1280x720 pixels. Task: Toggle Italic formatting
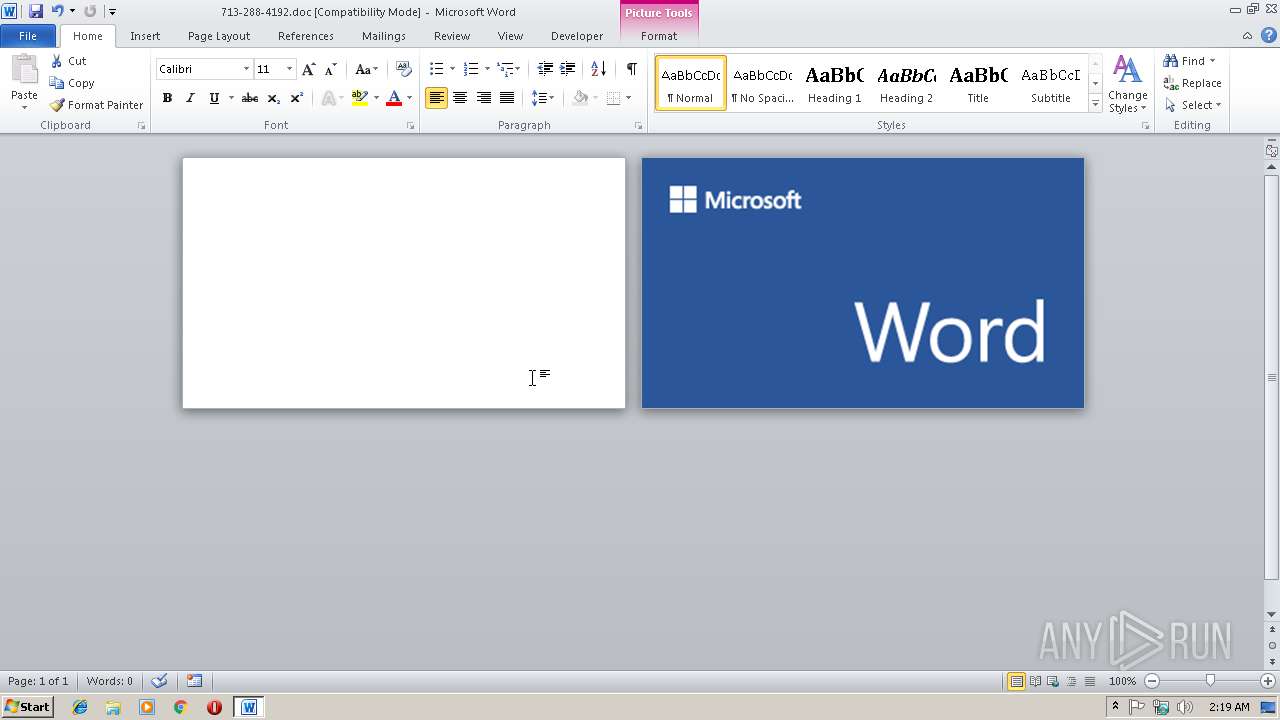(x=190, y=98)
